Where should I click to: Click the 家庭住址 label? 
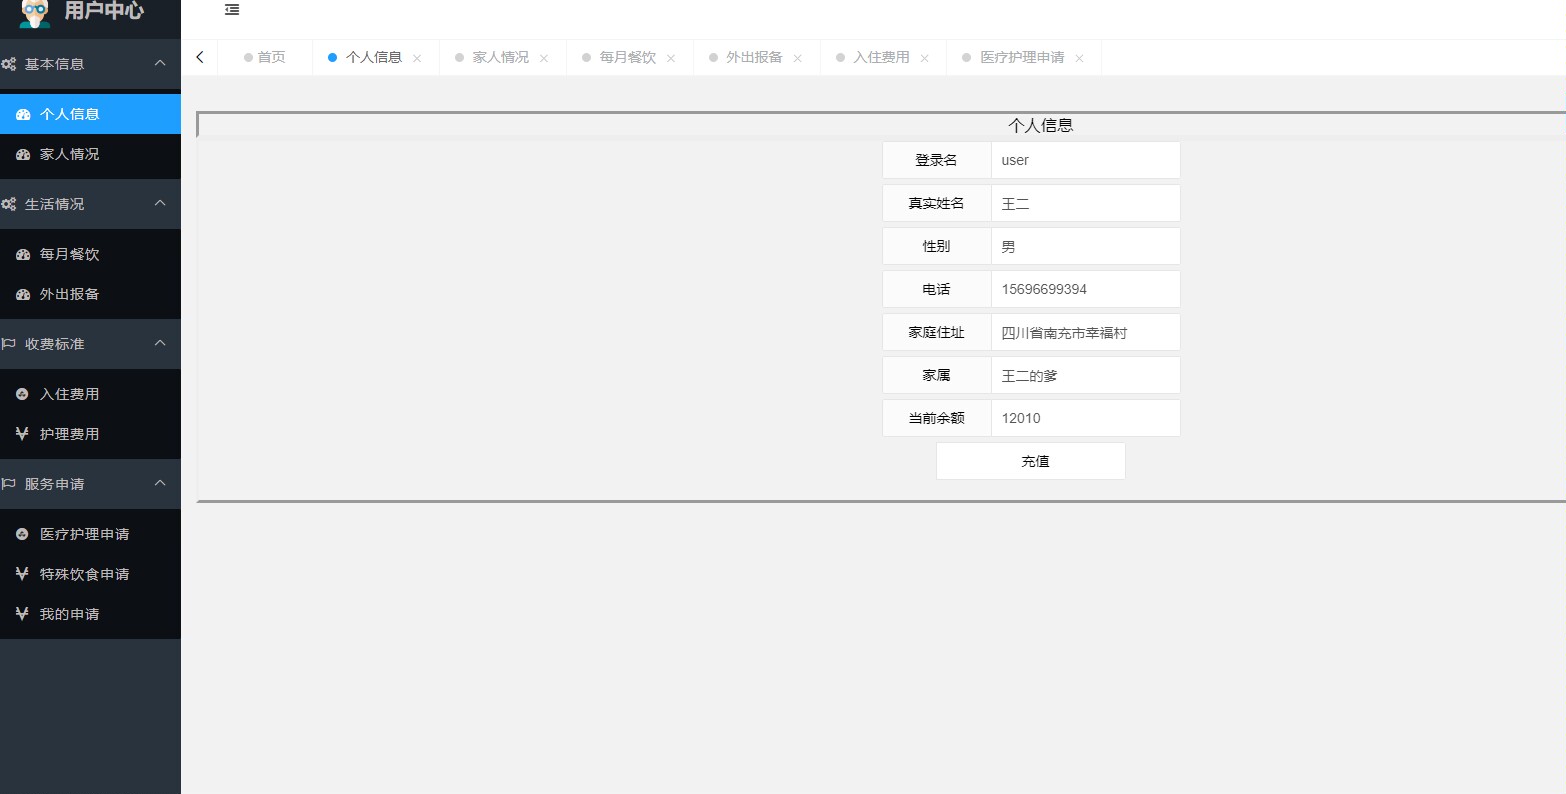[x=937, y=332]
